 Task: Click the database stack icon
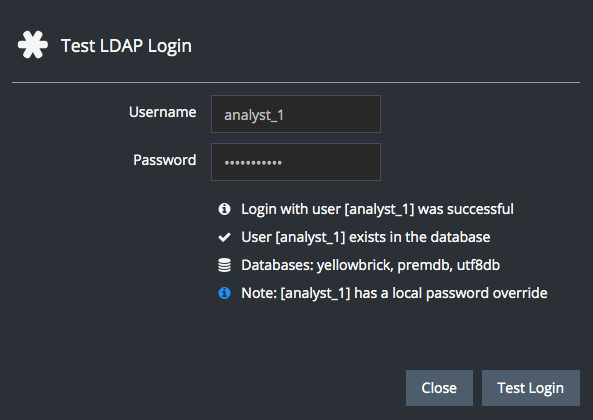tap(224, 265)
